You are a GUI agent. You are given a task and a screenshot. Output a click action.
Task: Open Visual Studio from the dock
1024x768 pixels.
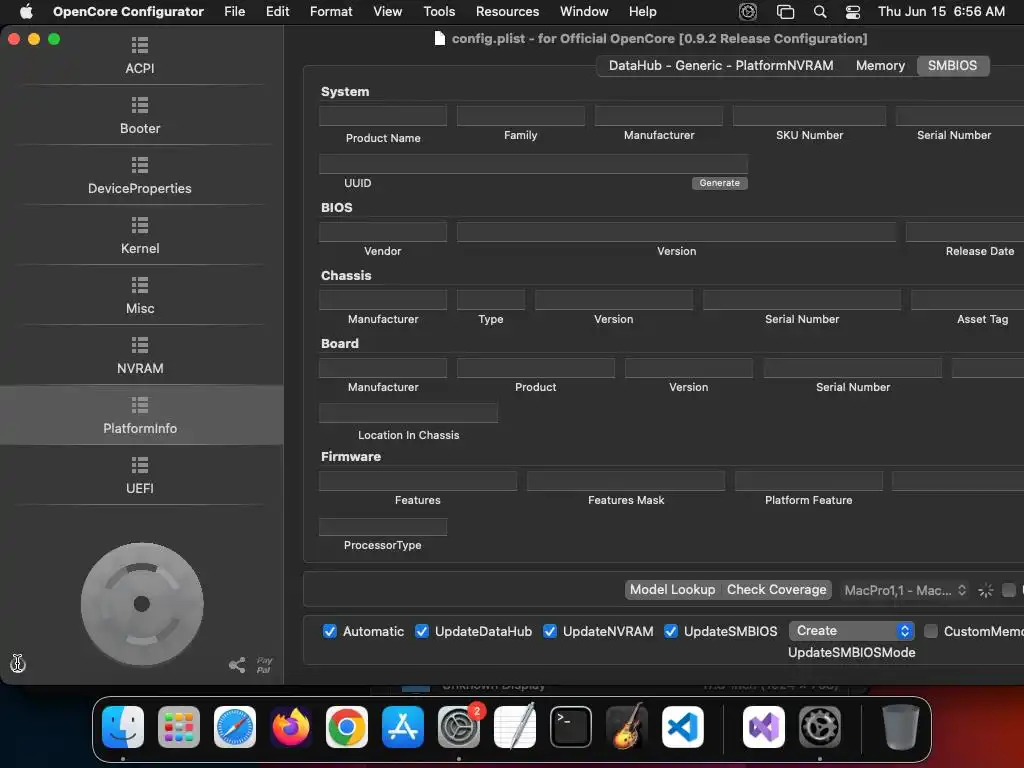click(764, 727)
